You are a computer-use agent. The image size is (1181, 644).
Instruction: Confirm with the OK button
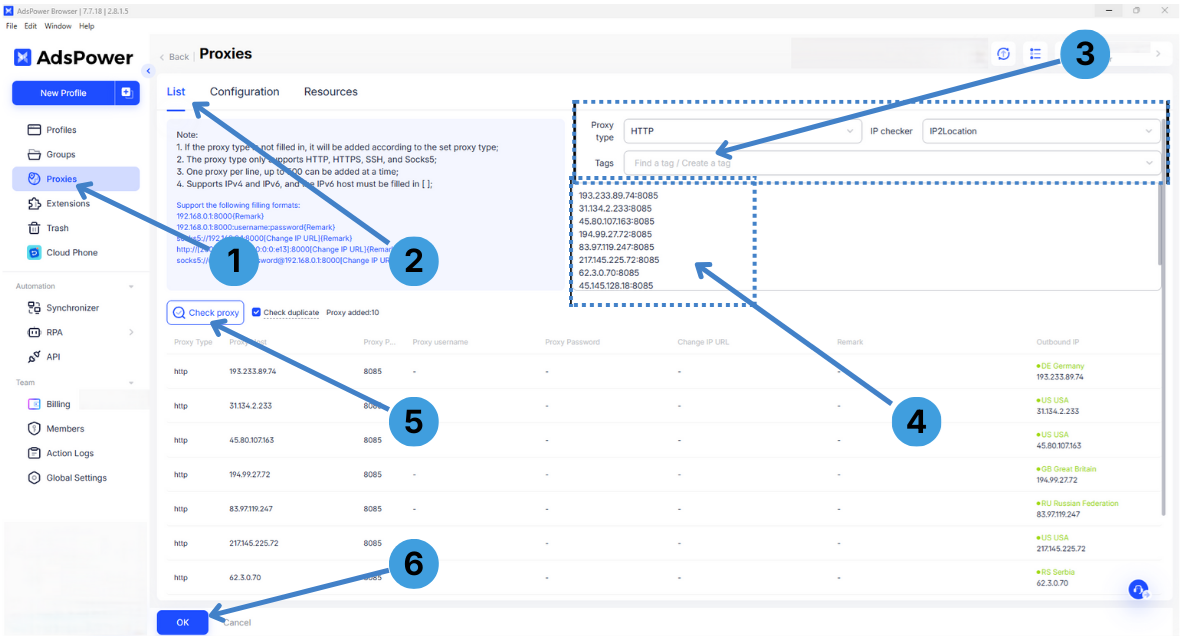point(182,622)
